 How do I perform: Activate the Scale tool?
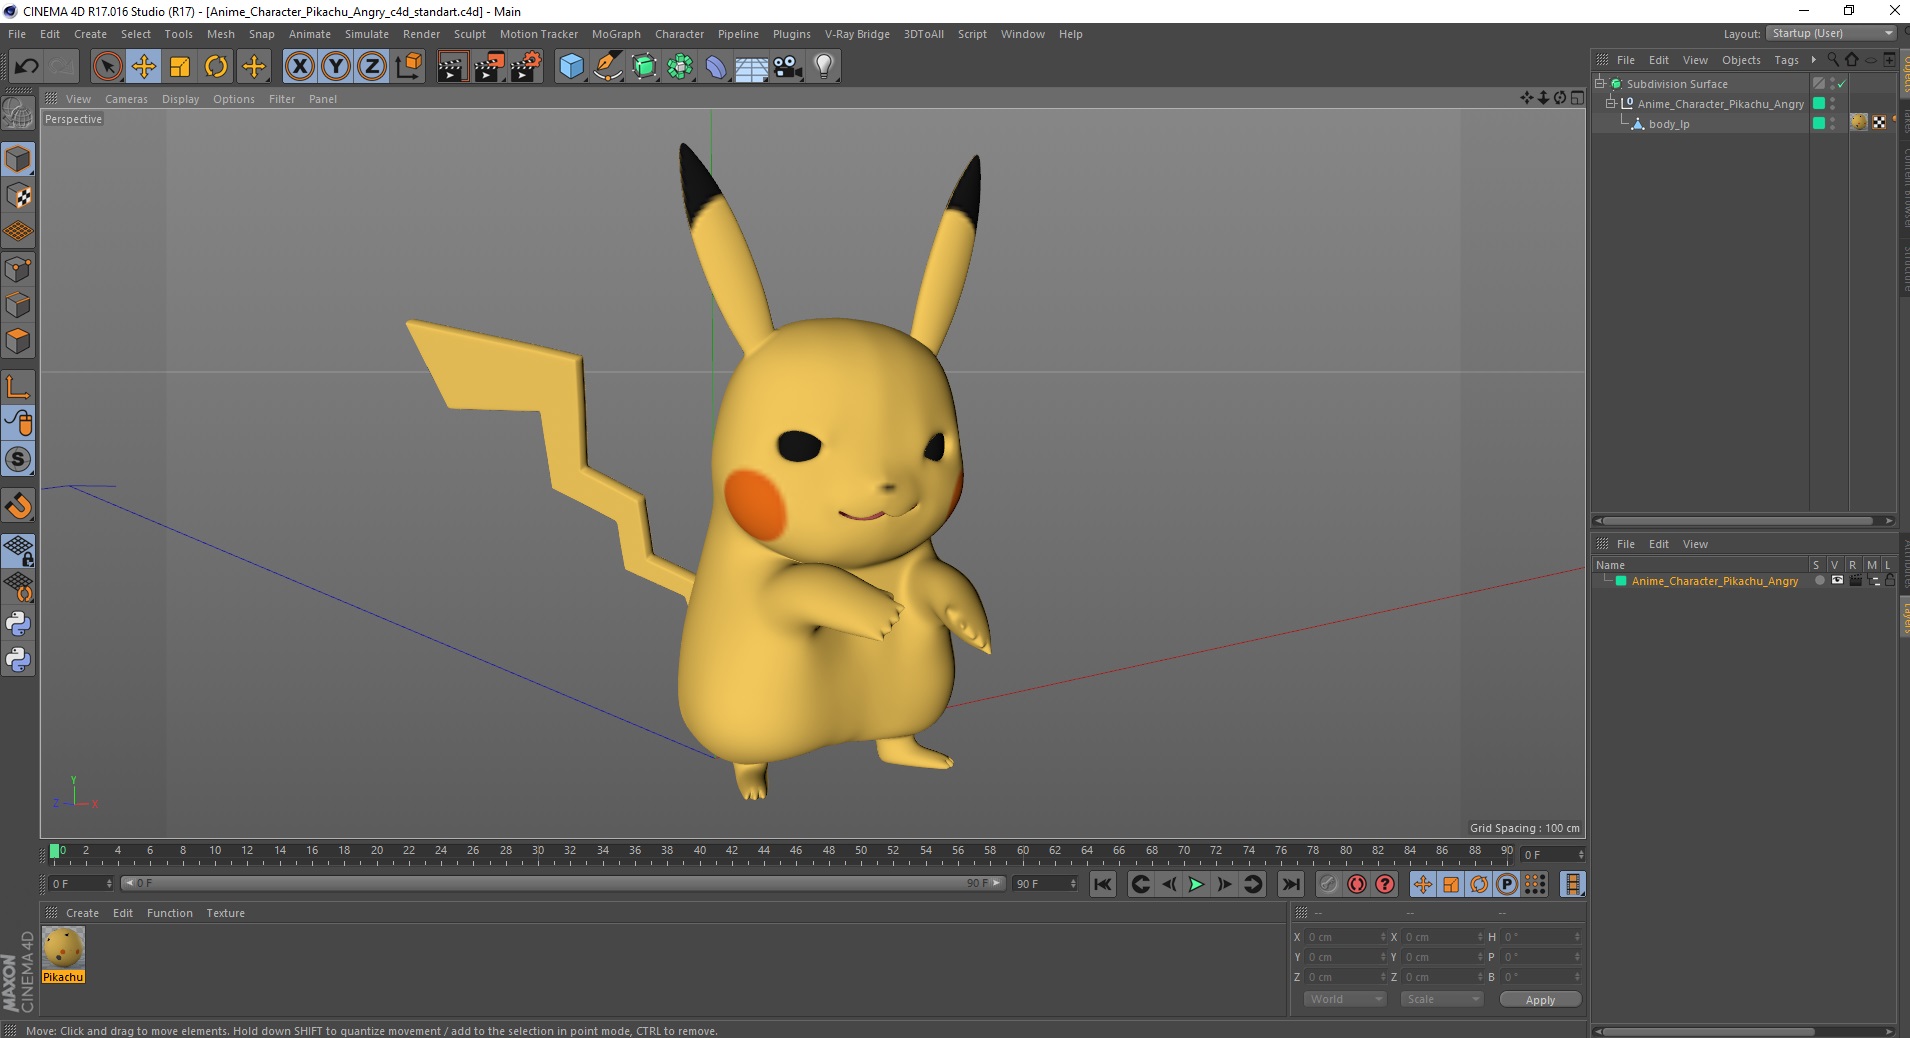pos(180,67)
